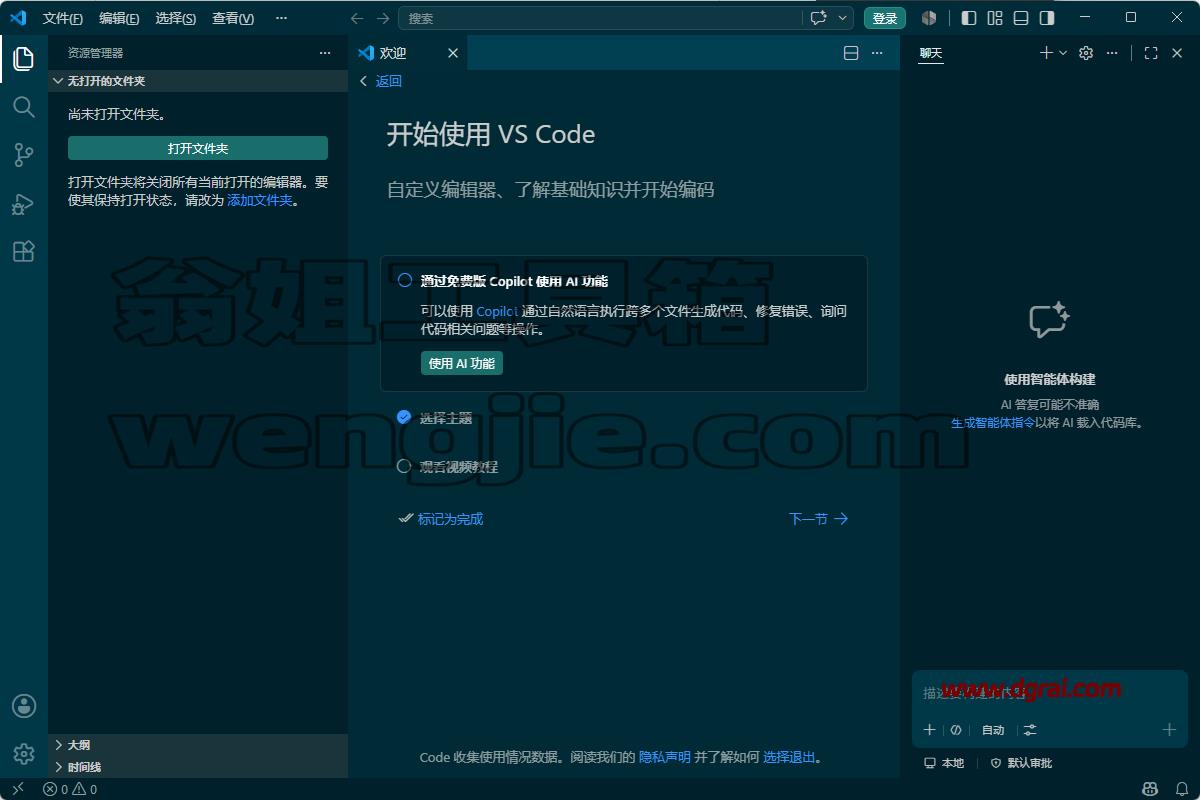Click the 登录 button
This screenshot has height=800, width=1200.
pyautogui.click(x=885, y=18)
